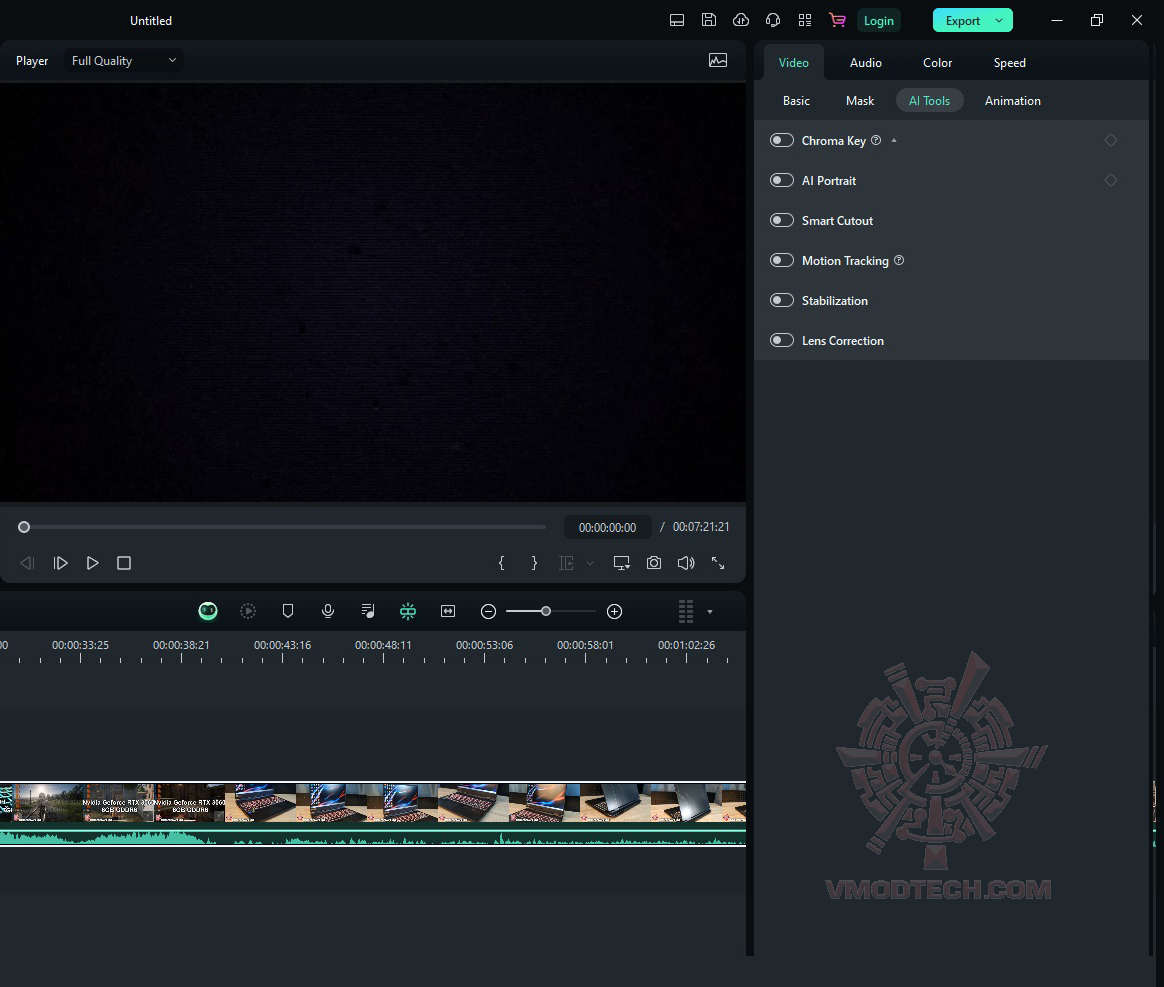Click the AI Portrait keyframe diamond
The width and height of the screenshot is (1164, 987).
pyautogui.click(x=1111, y=180)
